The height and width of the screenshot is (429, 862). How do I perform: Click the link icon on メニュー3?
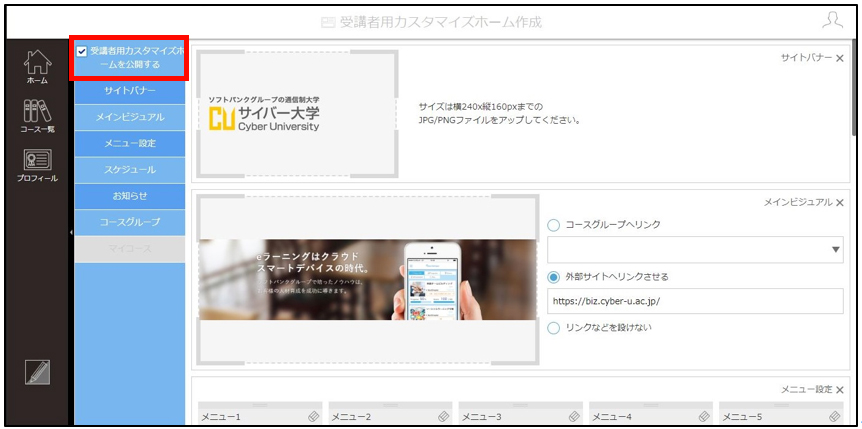coord(574,416)
